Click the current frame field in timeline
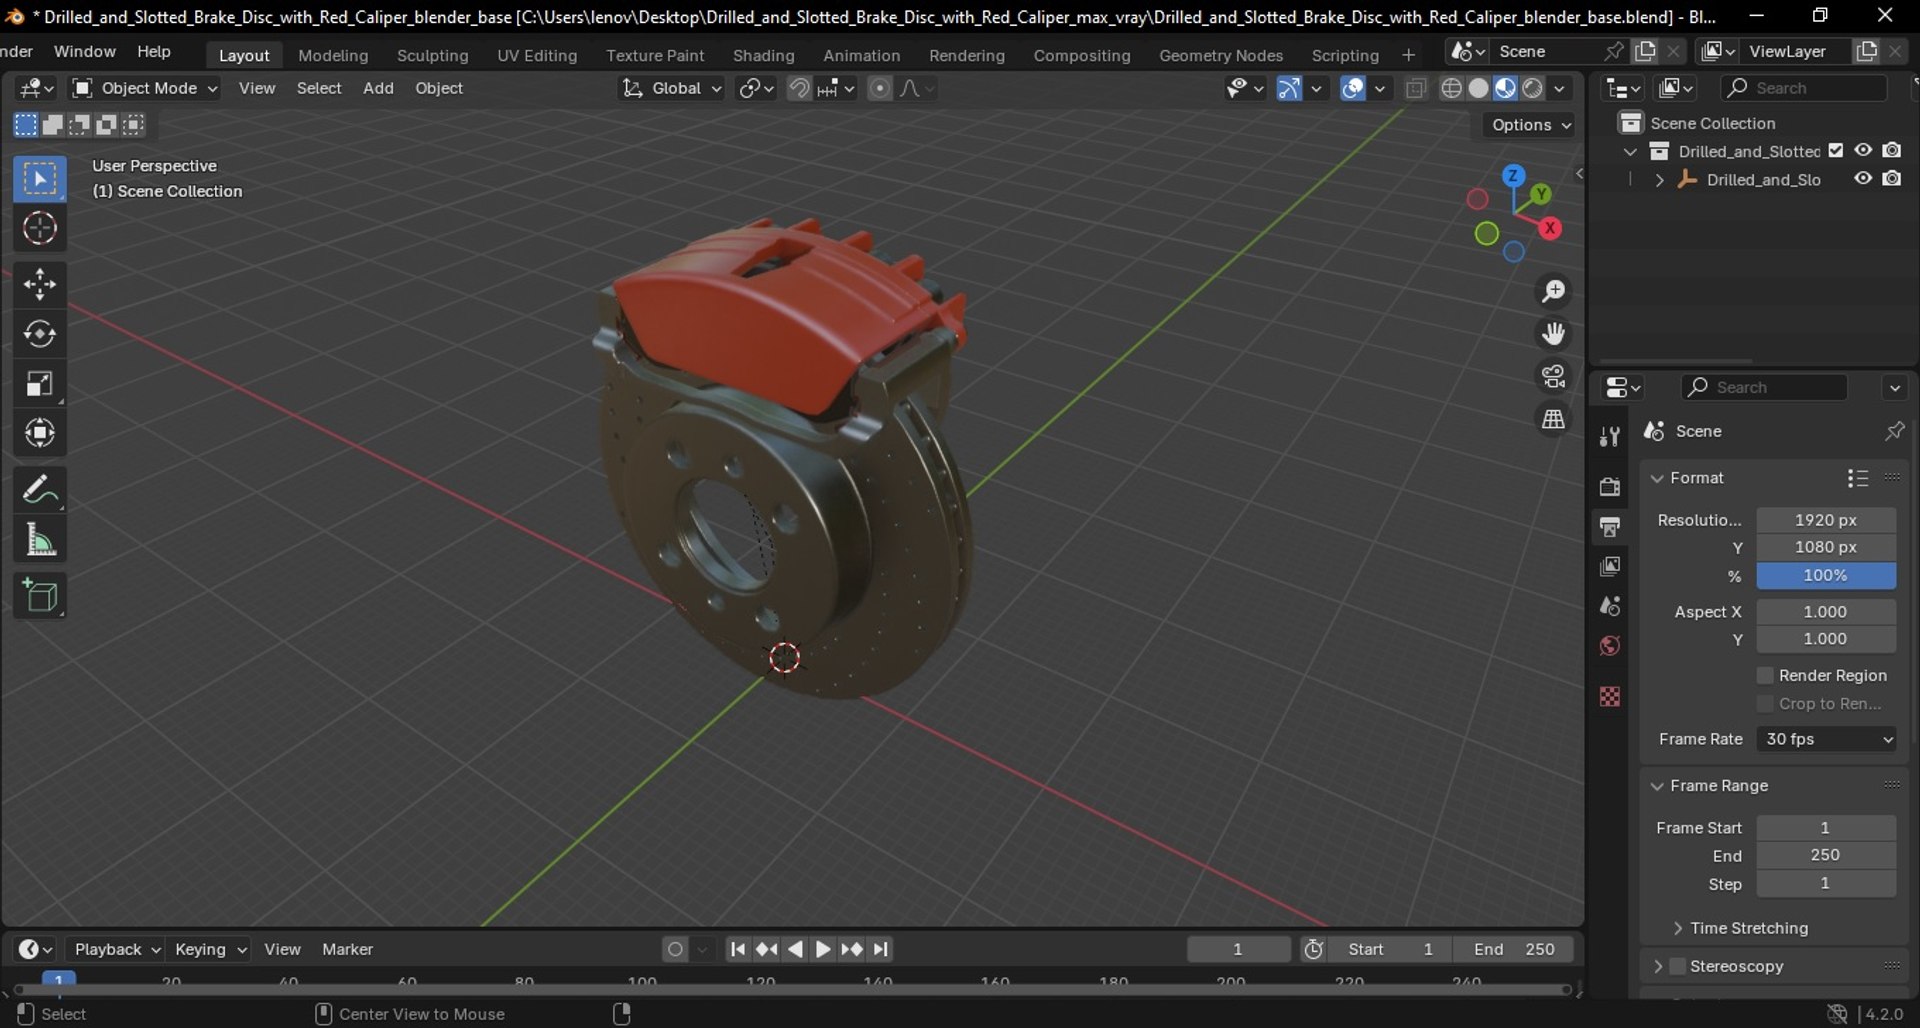Screen dimensions: 1920x1028 [1238, 949]
